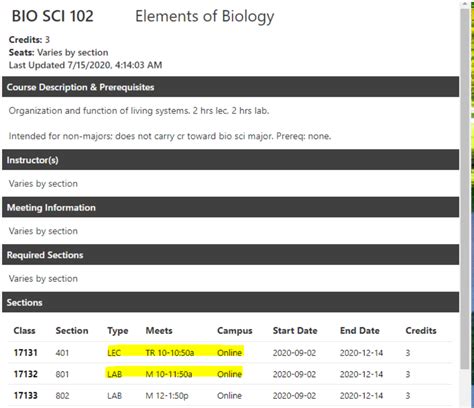The image size is (474, 408).
Task: Click the Sections header bar
Action: [x=230, y=302]
